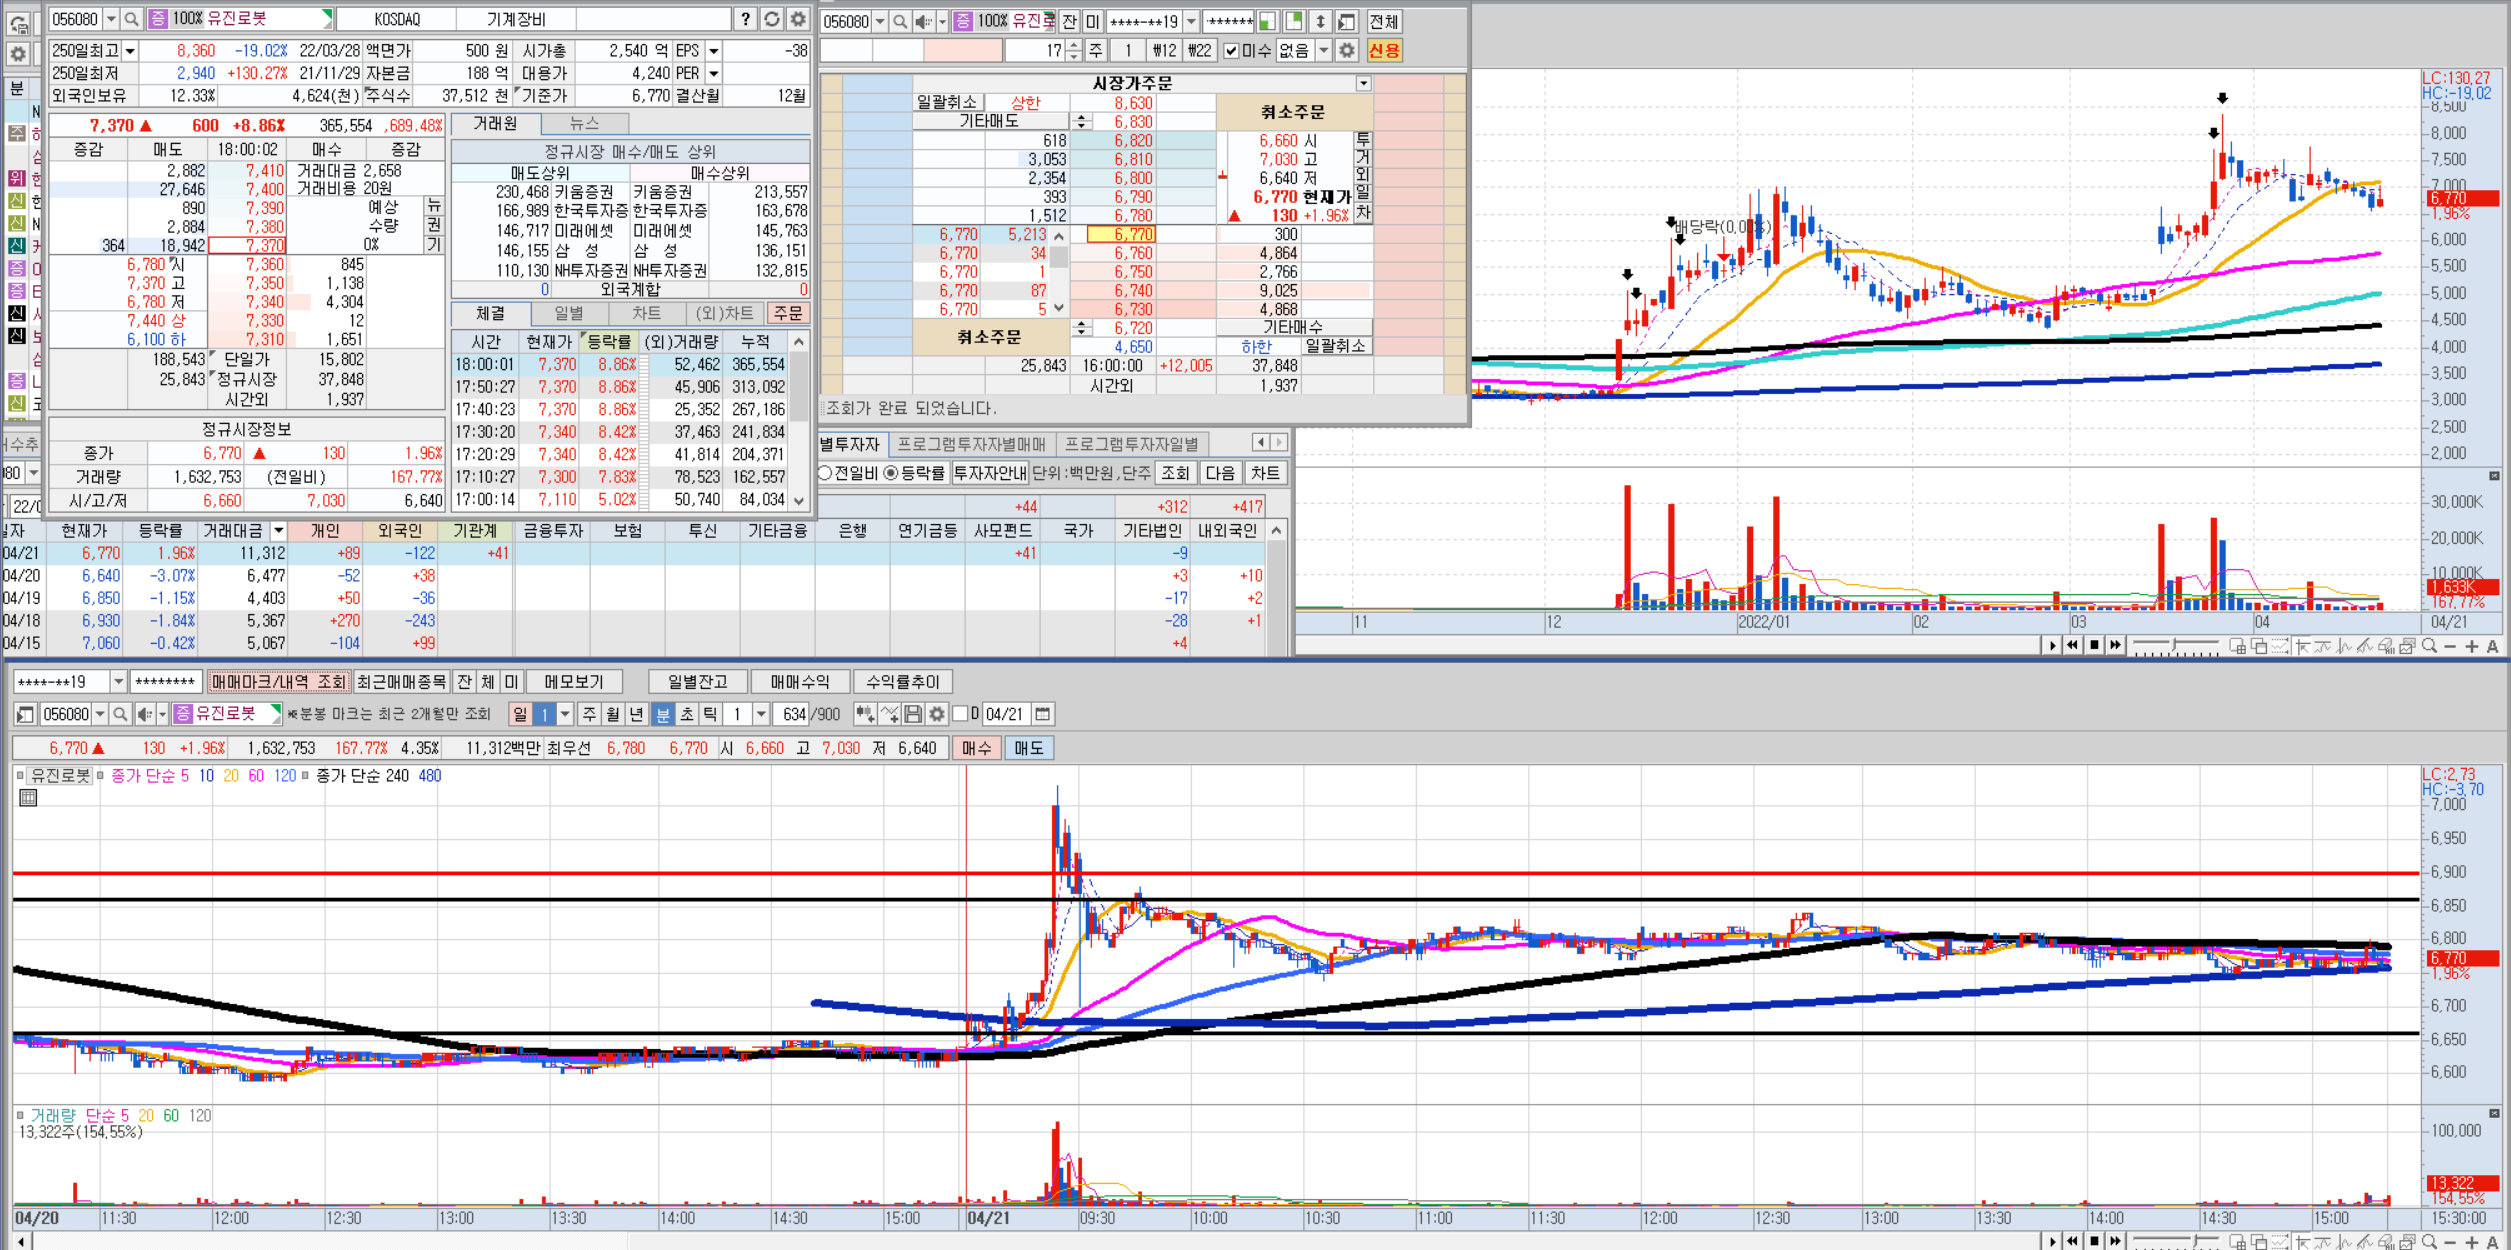Click the up-down arrow icon in order window header

pyautogui.click(x=1320, y=21)
